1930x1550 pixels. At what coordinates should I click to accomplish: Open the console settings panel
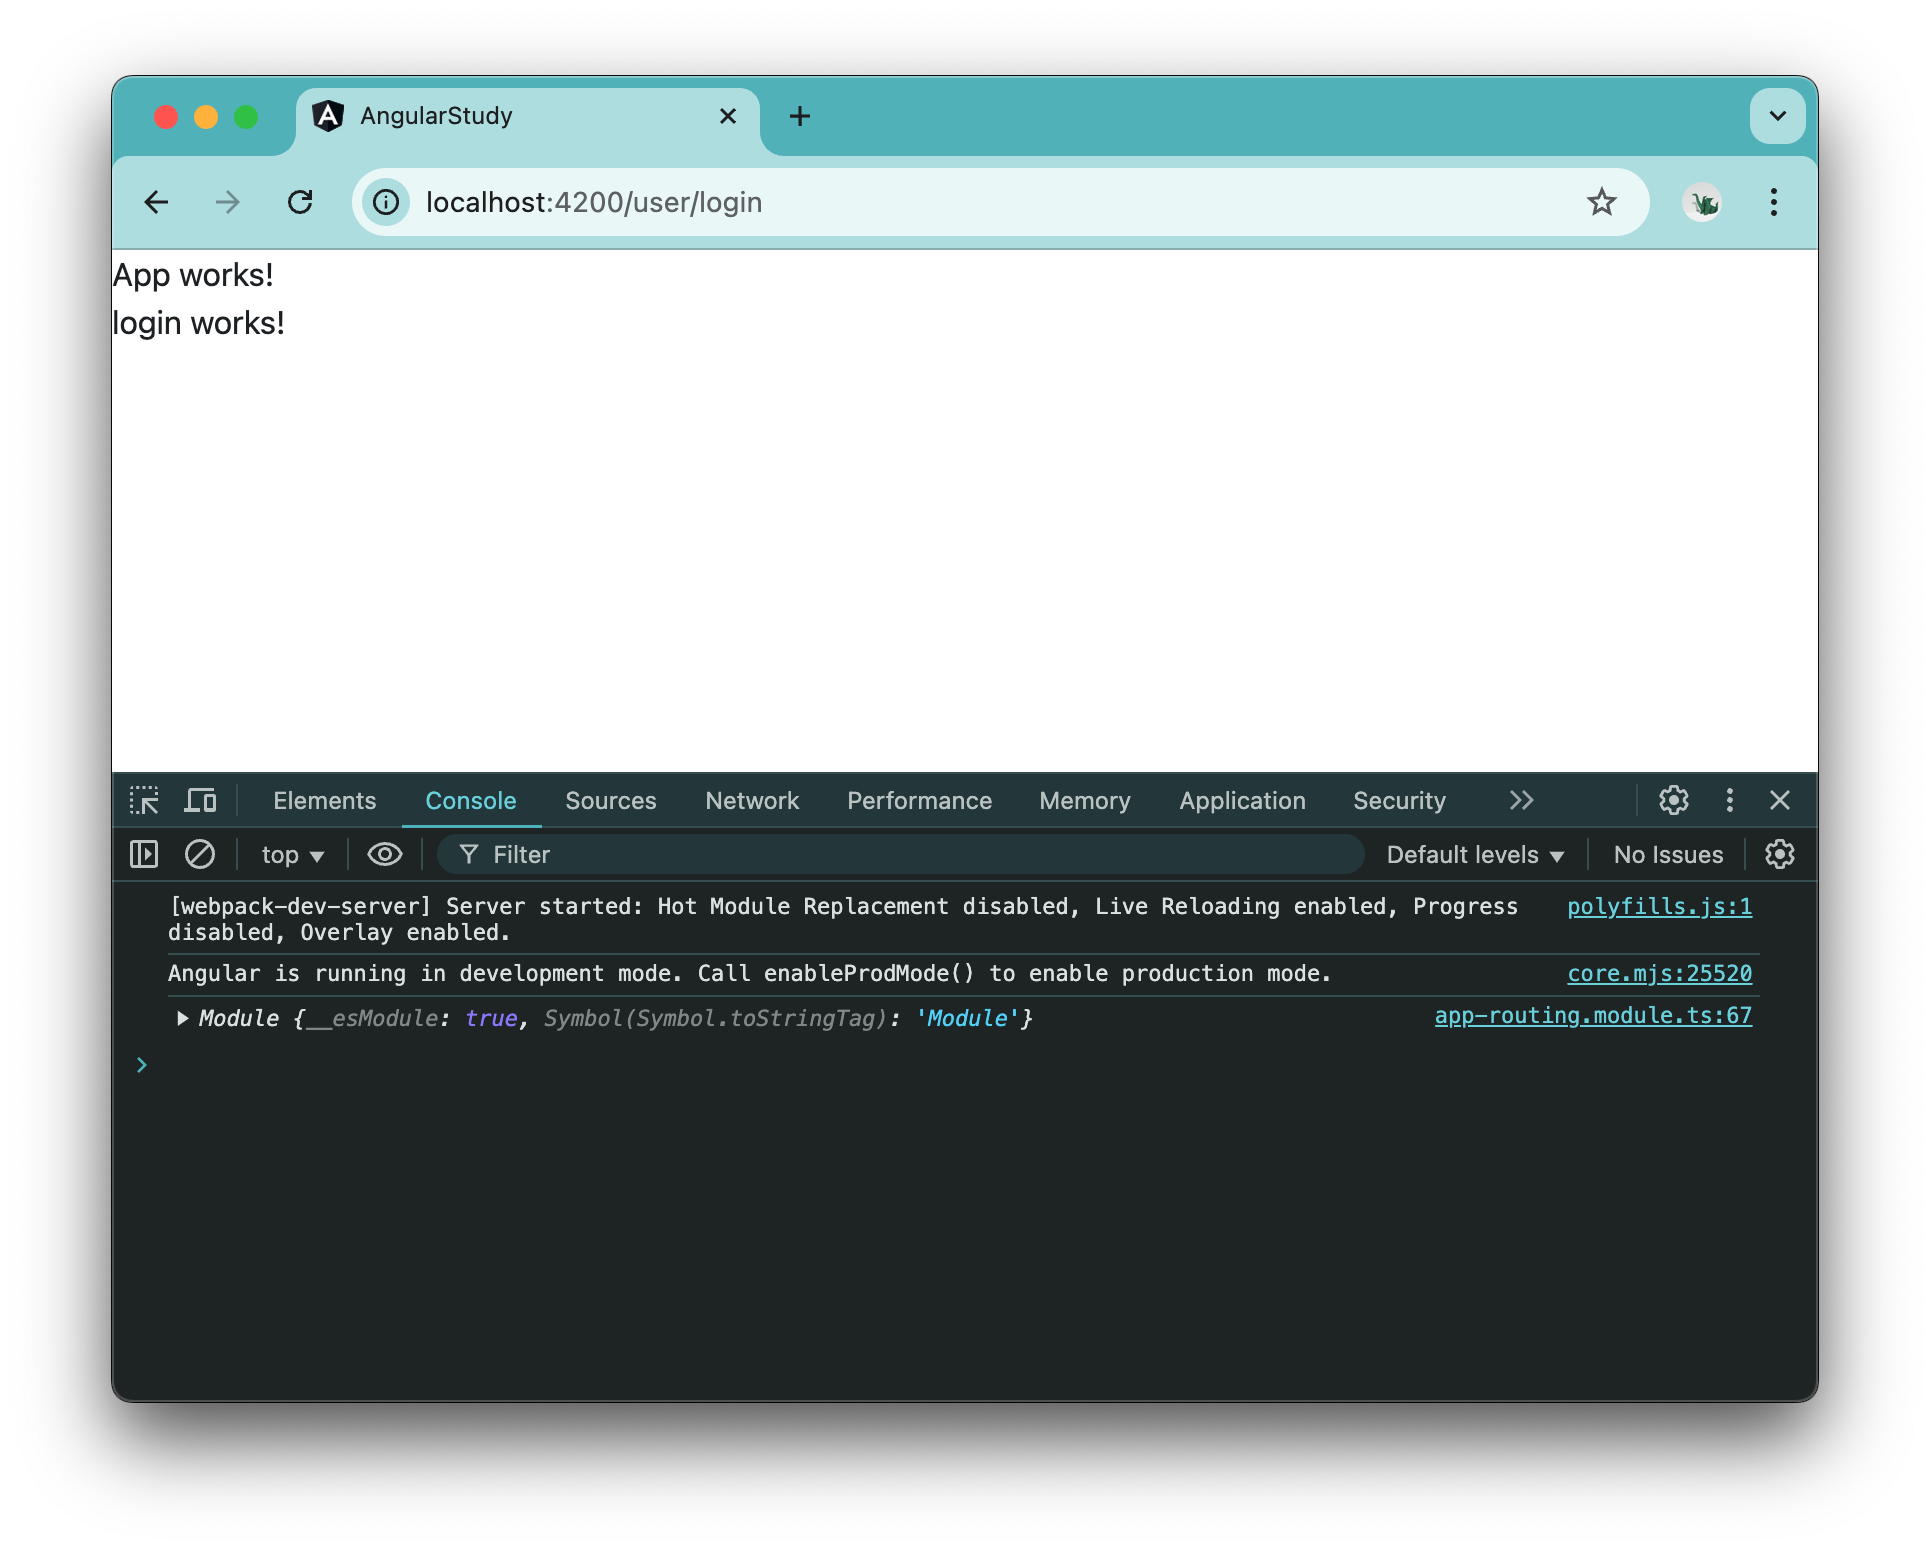coord(1780,854)
